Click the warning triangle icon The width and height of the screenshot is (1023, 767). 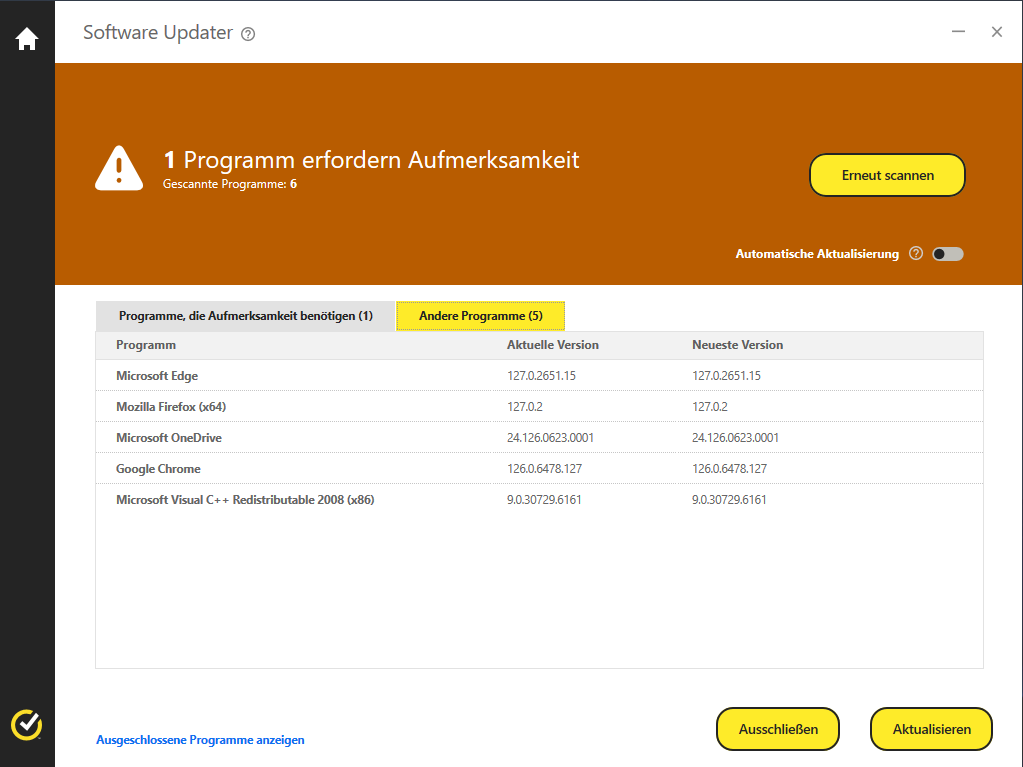[118, 167]
